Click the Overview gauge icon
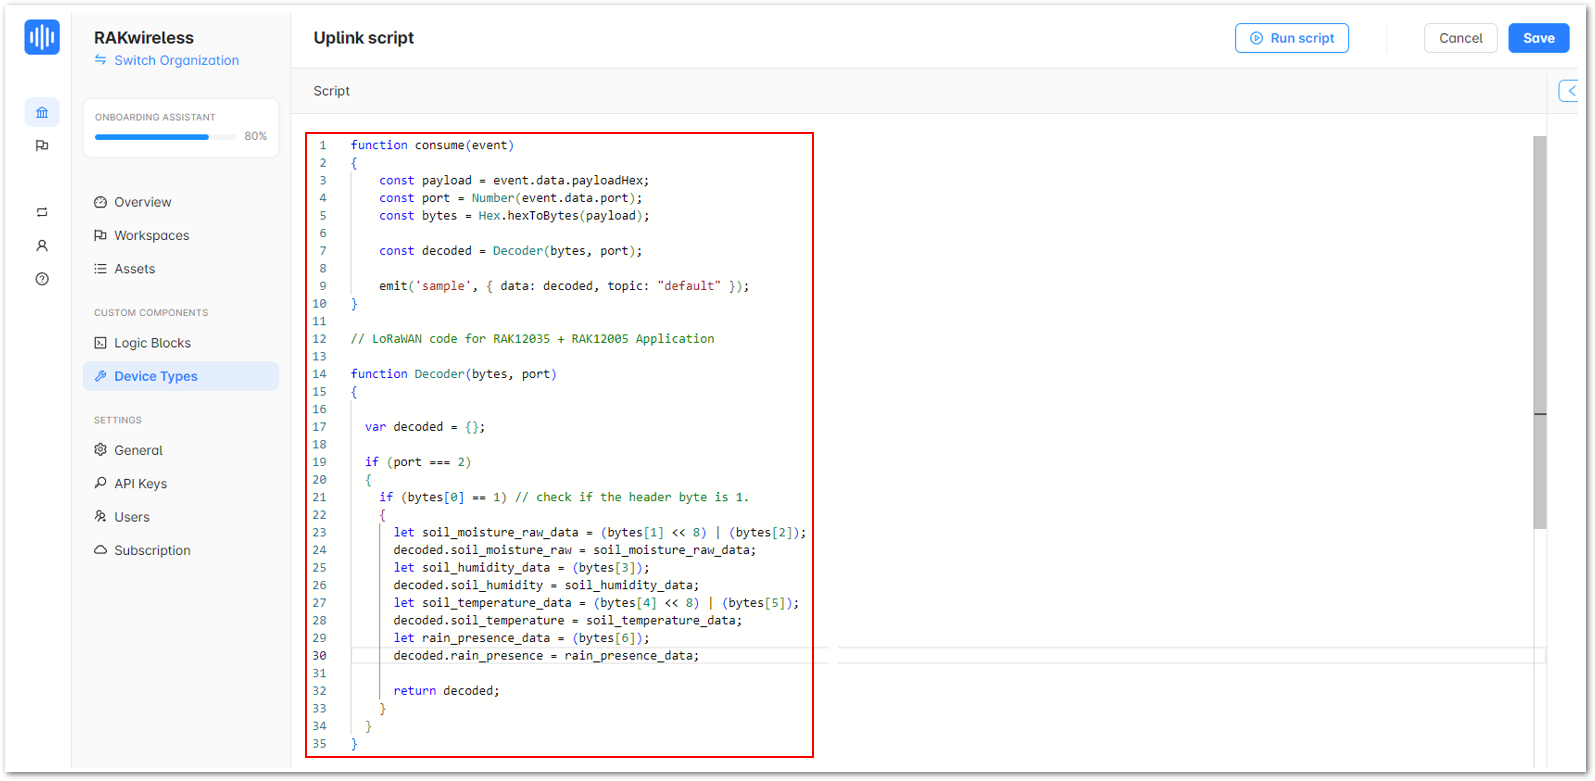The width and height of the screenshot is (1595, 781). coord(100,202)
